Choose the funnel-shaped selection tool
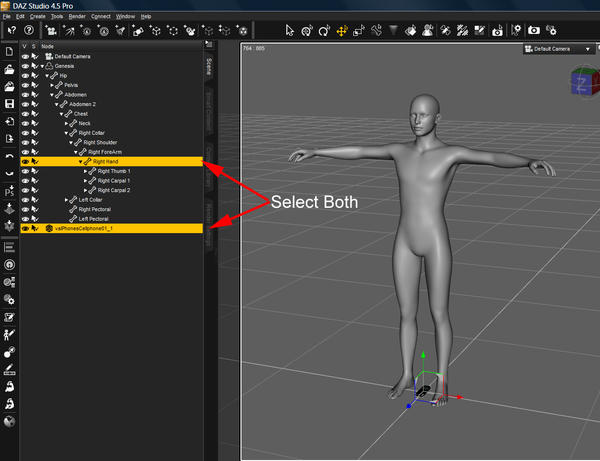600x461 pixels. (393, 30)
